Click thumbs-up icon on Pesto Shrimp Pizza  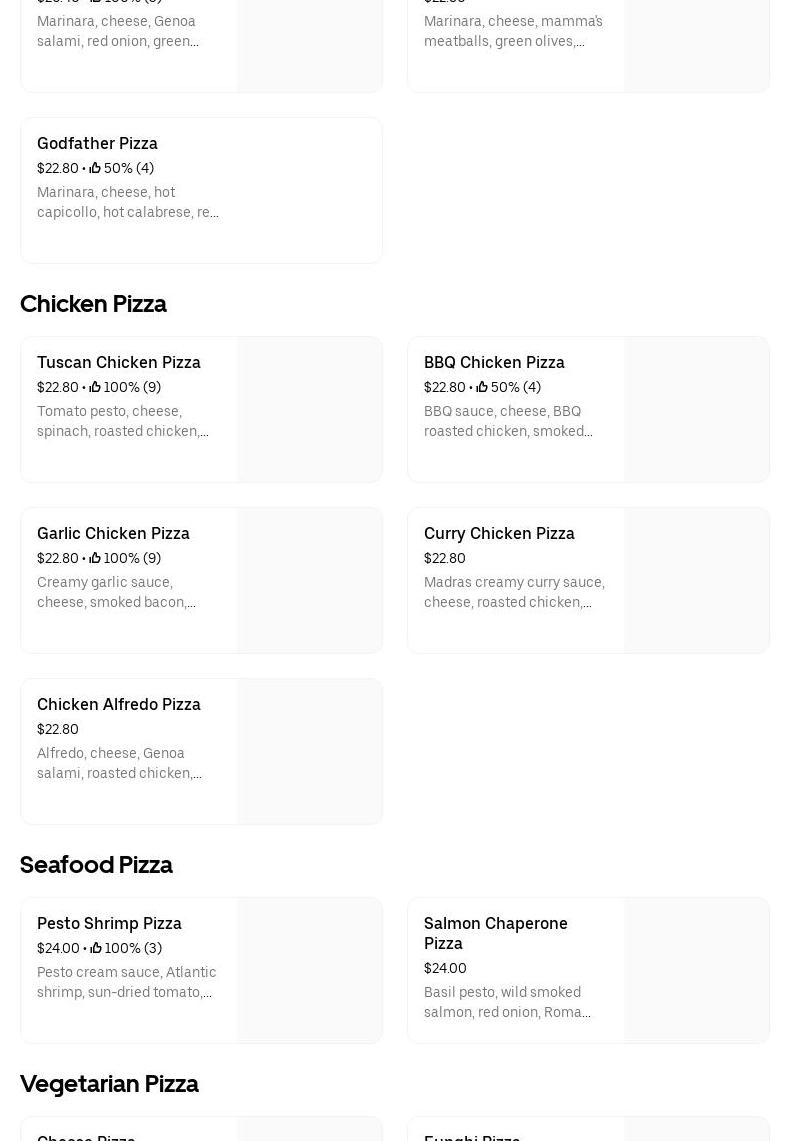click(x=96, y=949)
